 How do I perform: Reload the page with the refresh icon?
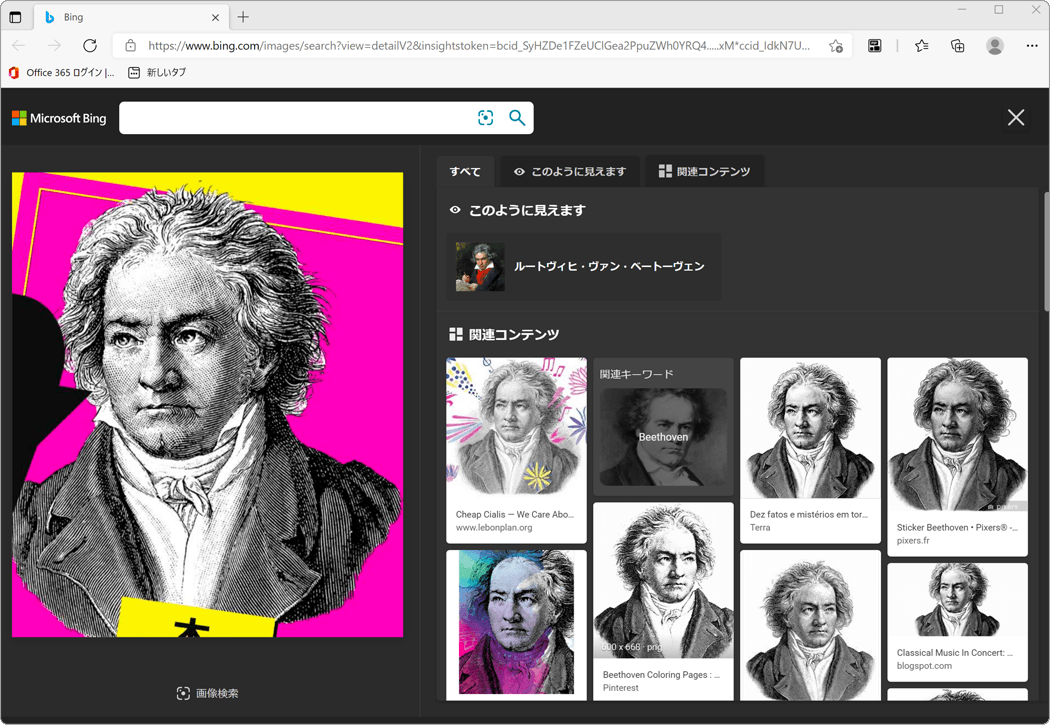click(x=90, y=46)
